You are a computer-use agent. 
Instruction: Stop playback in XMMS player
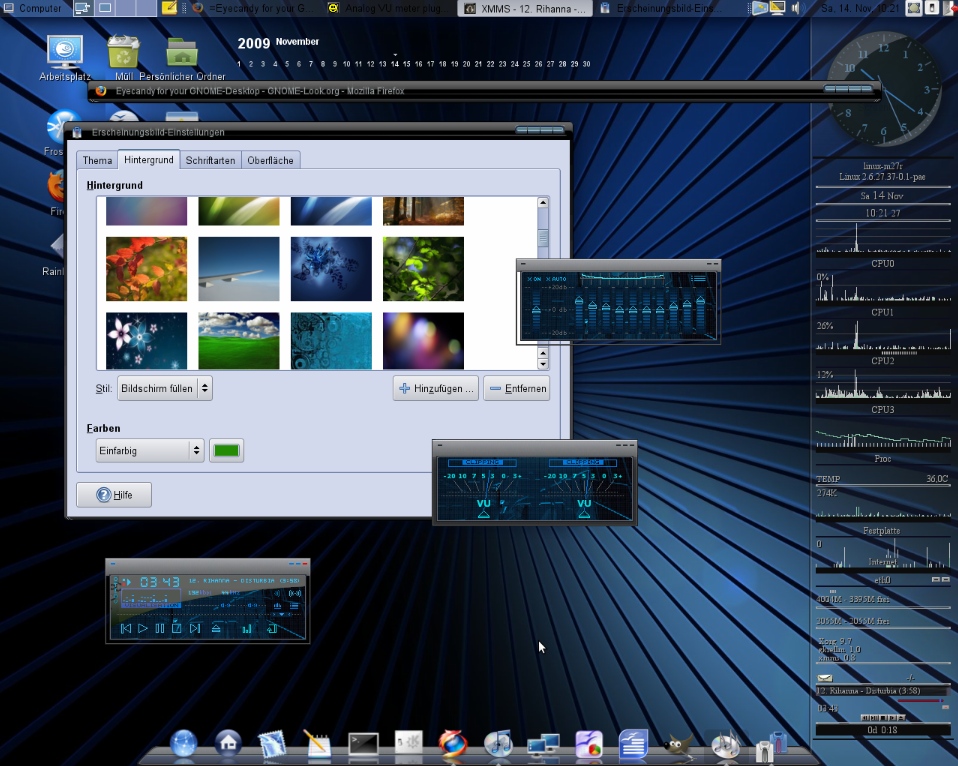pyautogui.click(x=177, y=629)
